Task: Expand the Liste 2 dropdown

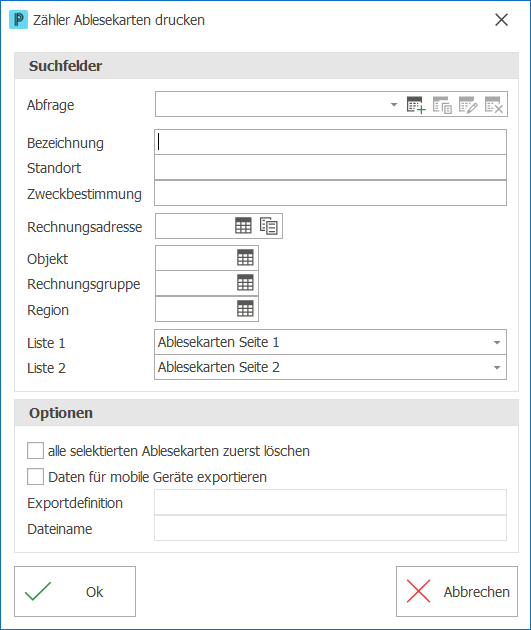Action: (x=497, y=367)
